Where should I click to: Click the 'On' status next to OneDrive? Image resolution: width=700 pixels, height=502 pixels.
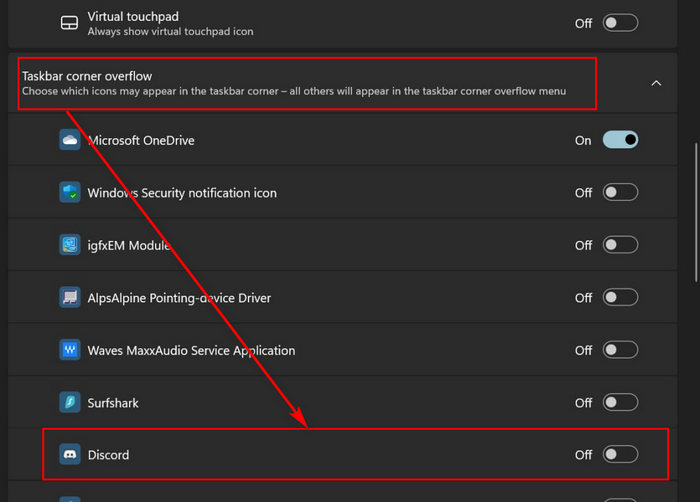[x=583, y=141]
